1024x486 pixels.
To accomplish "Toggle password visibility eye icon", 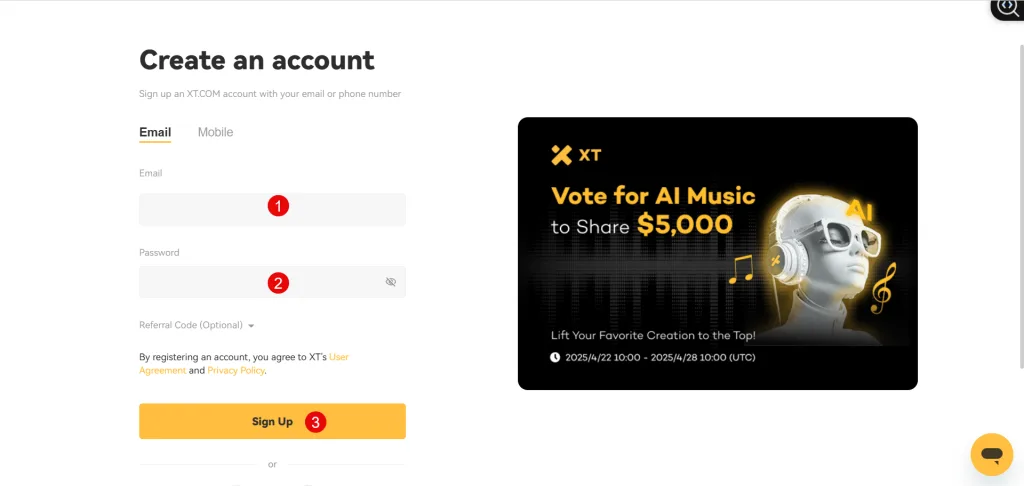I will pos(391,282).
